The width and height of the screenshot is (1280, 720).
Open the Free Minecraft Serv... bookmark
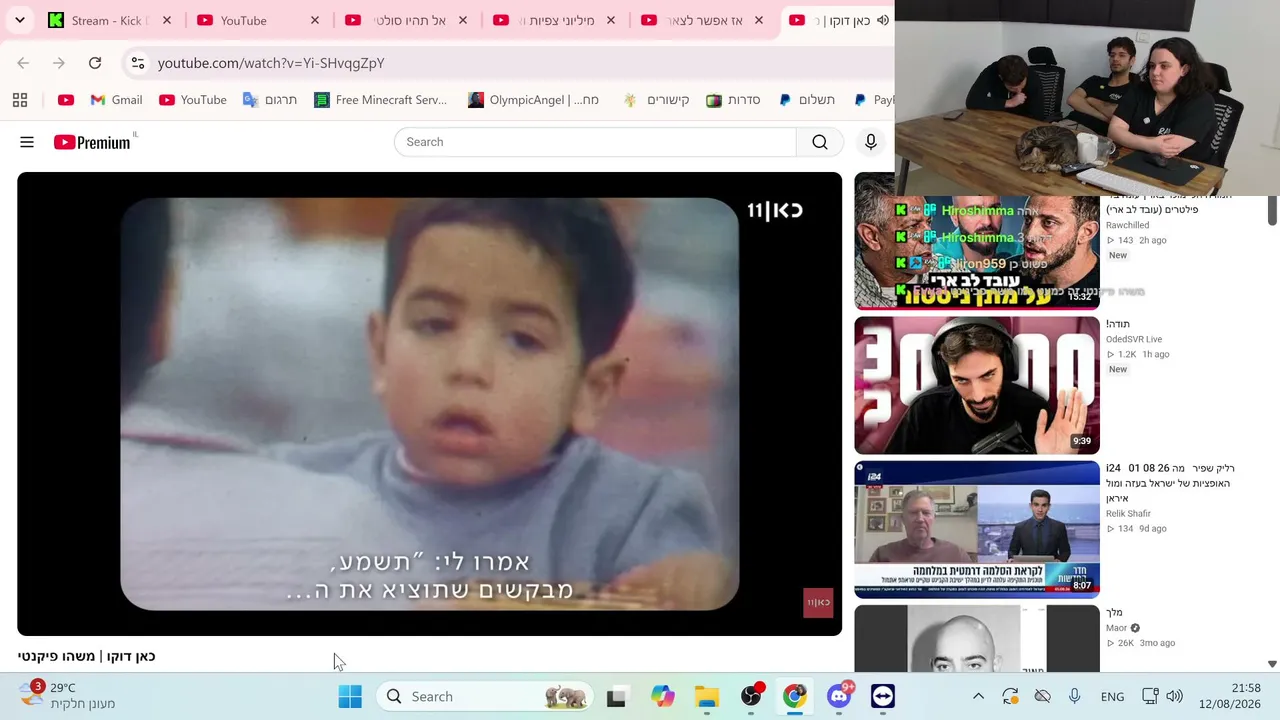[x=380, y=100]
